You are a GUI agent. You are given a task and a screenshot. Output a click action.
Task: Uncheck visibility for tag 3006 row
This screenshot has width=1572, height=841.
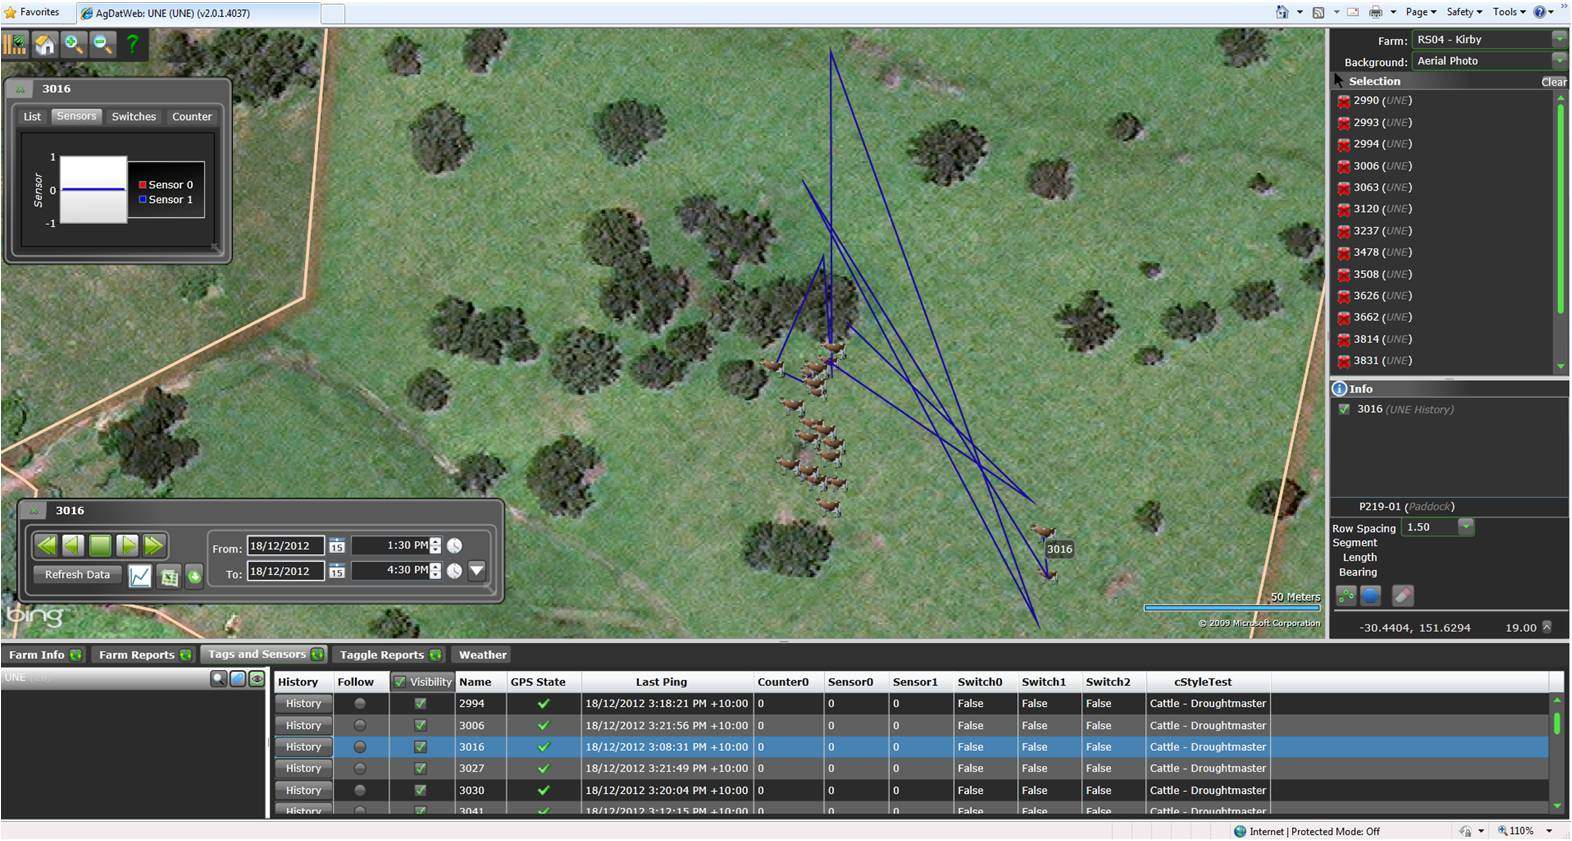pyautogui.click(x=420, y=726)
